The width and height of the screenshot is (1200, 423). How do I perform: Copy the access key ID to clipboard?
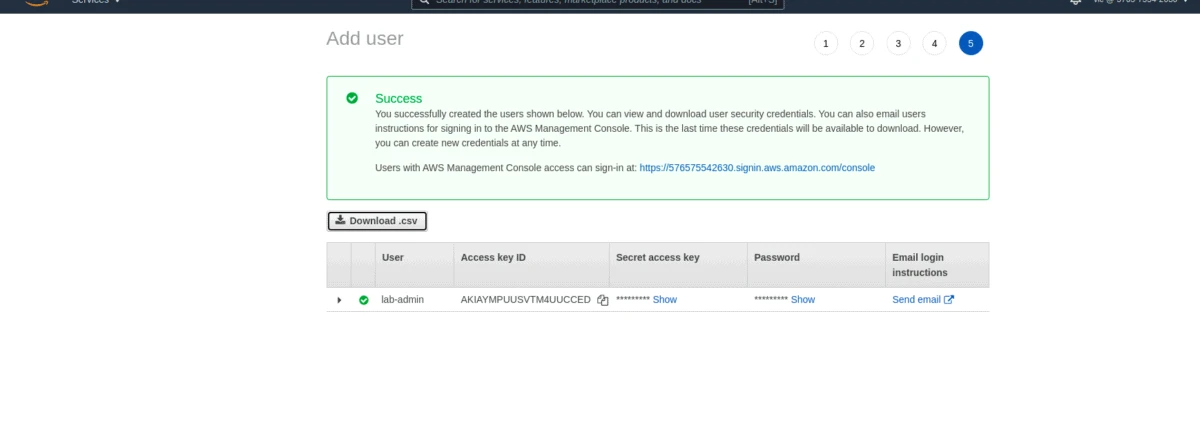(603, 300)
